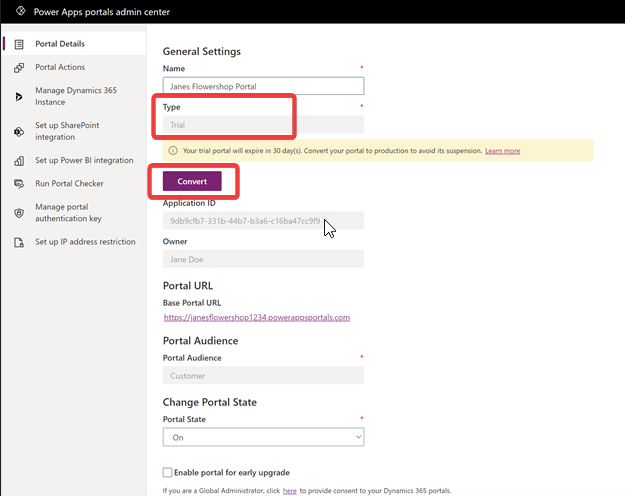Click the Power Apps portals admin center title
This screenshot has height=496, width=625.
pyautogui.click(x=102, y=12)
